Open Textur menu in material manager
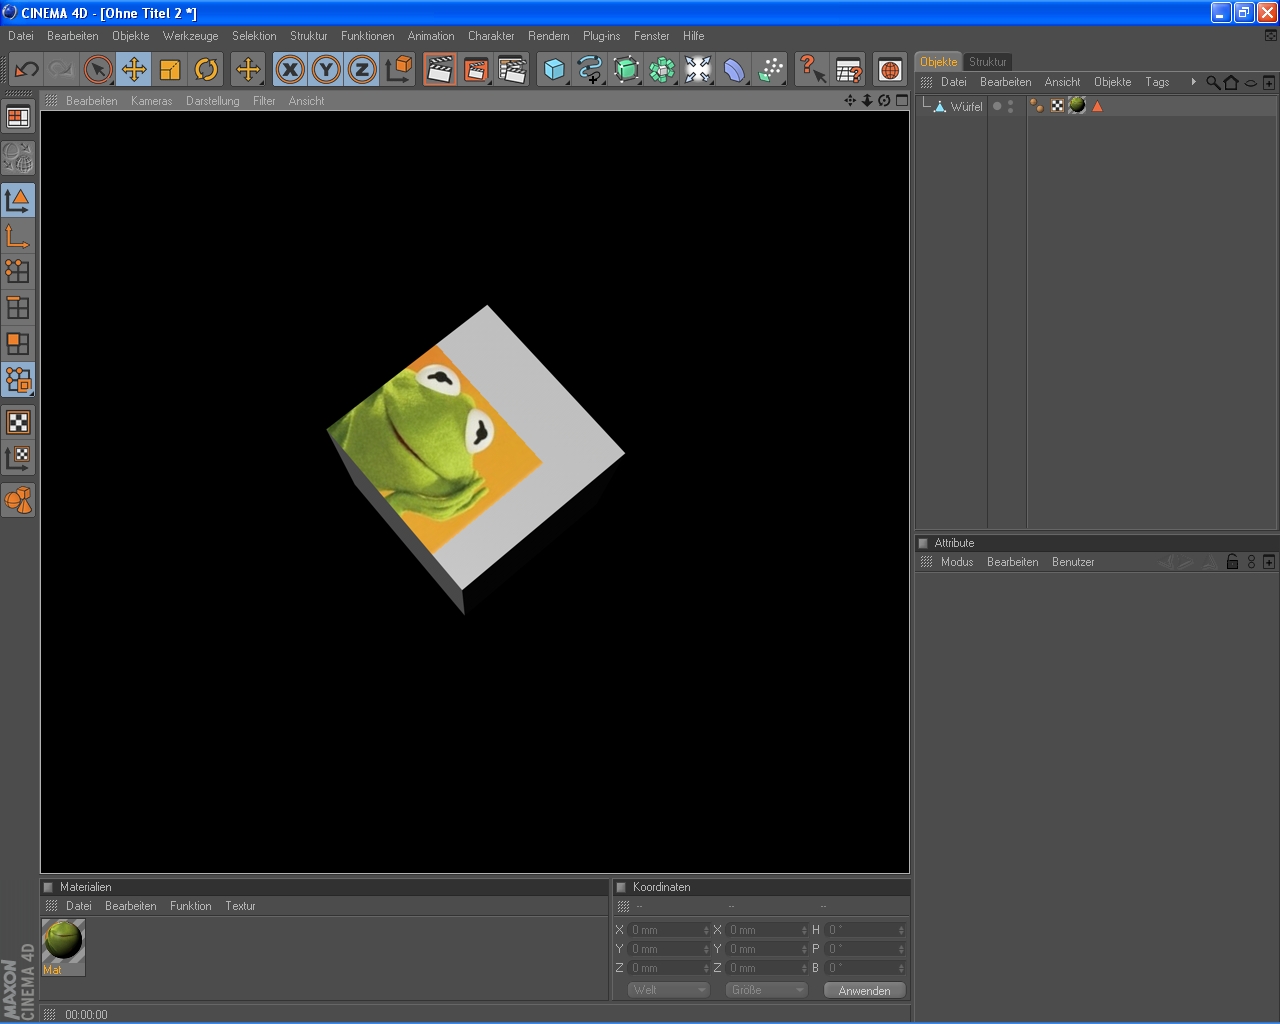Viewport: 1280px width, 1024px height. (x=240, y=906)
